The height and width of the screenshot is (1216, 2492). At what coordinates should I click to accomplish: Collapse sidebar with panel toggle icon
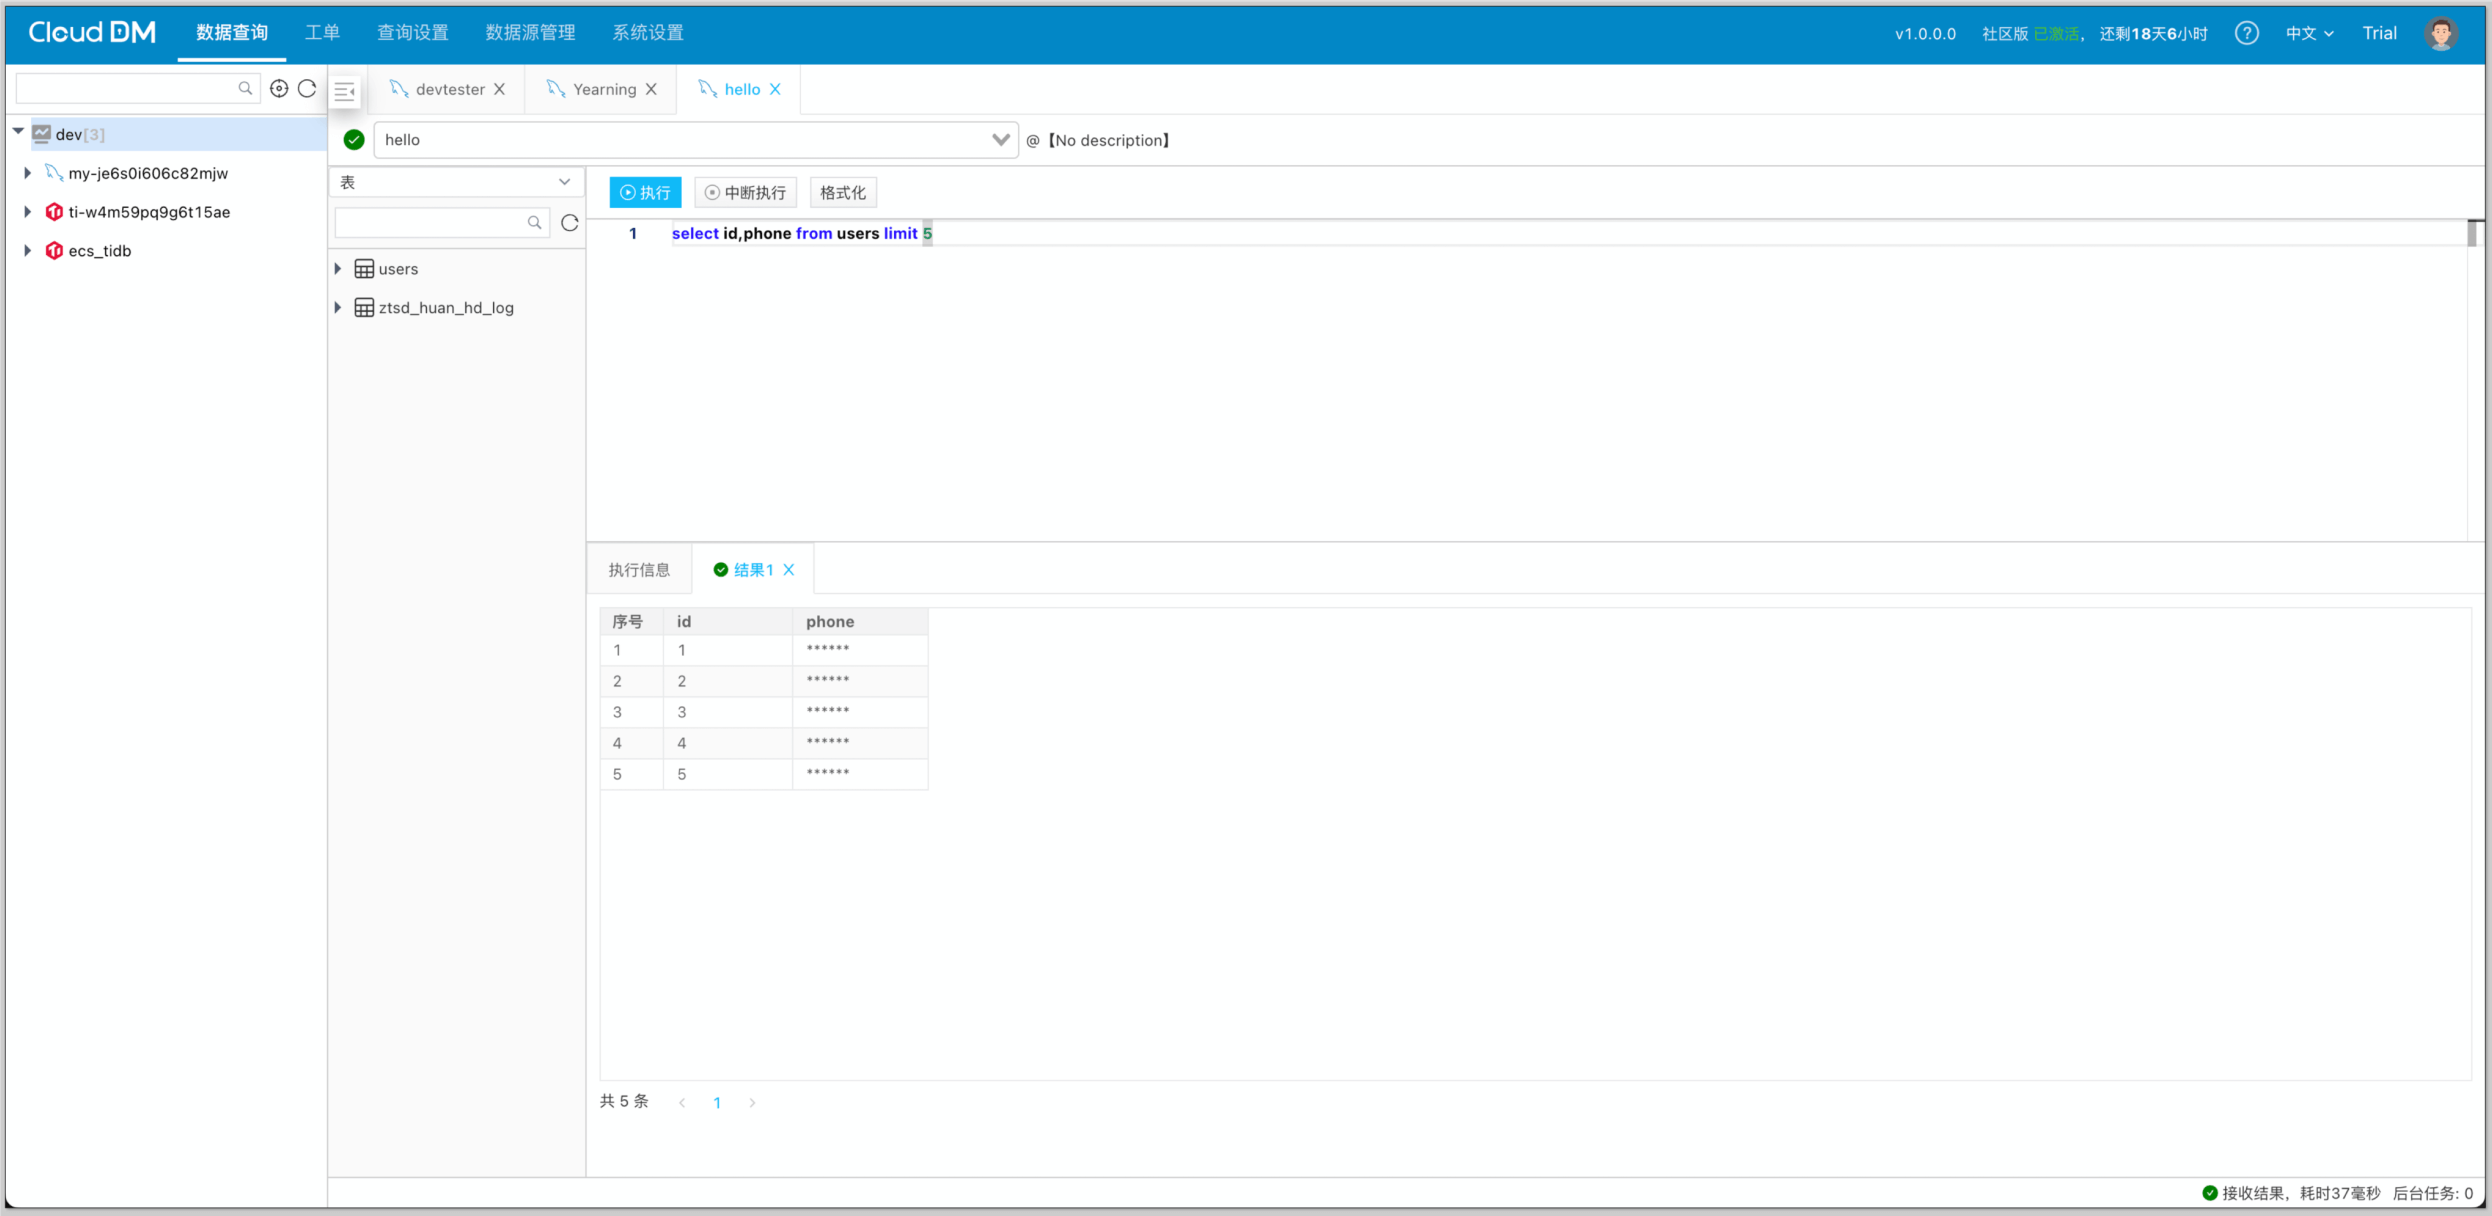pyautogui.click(x=345, y=91)
